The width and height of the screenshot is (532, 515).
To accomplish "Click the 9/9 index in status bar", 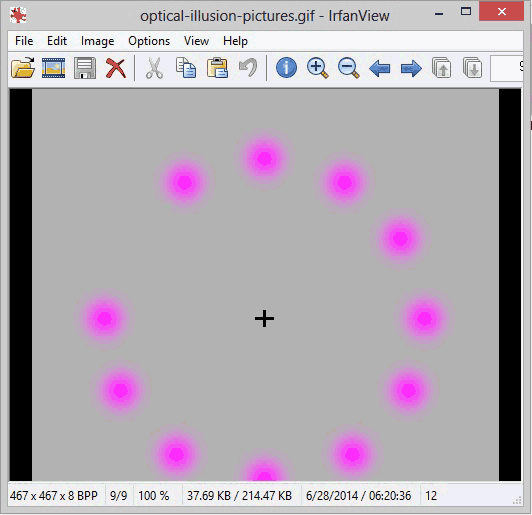I will pos(118,496).
